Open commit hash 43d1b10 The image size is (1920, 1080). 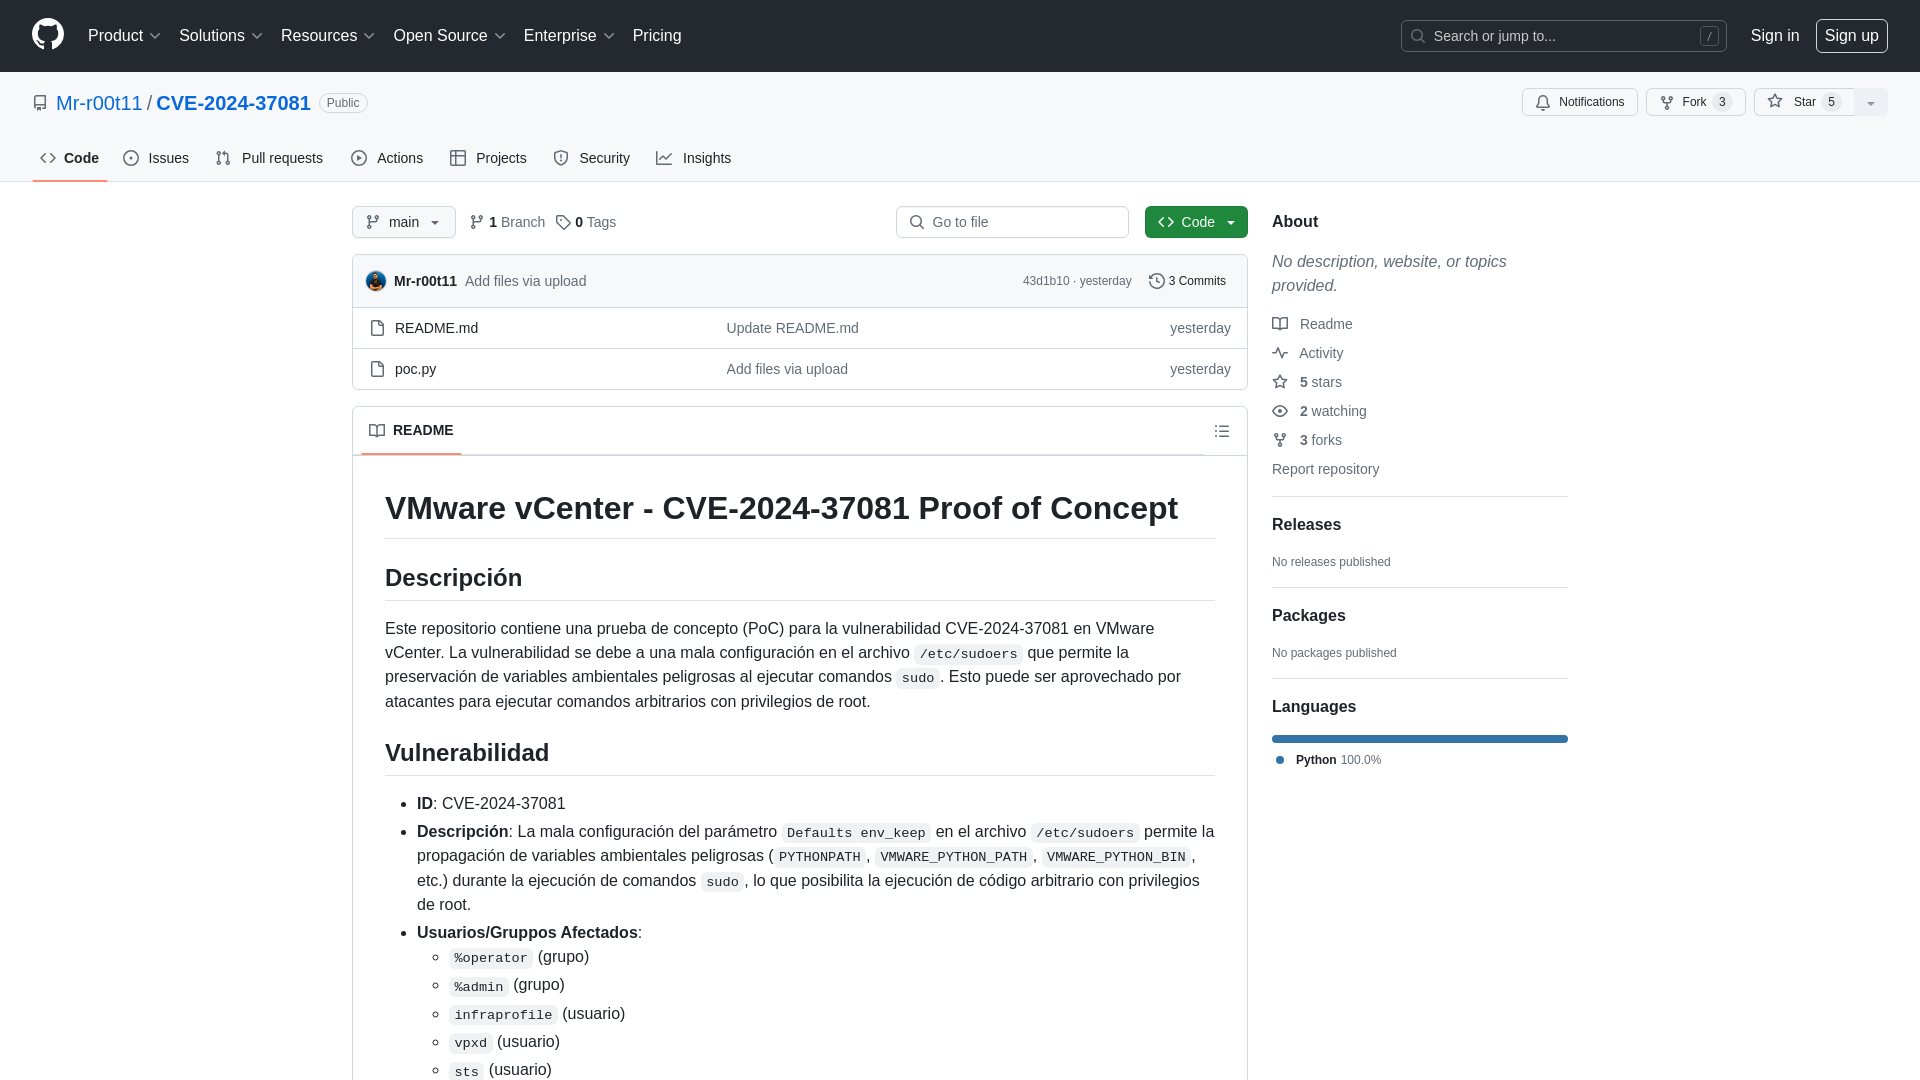(x=1045, y=281)
